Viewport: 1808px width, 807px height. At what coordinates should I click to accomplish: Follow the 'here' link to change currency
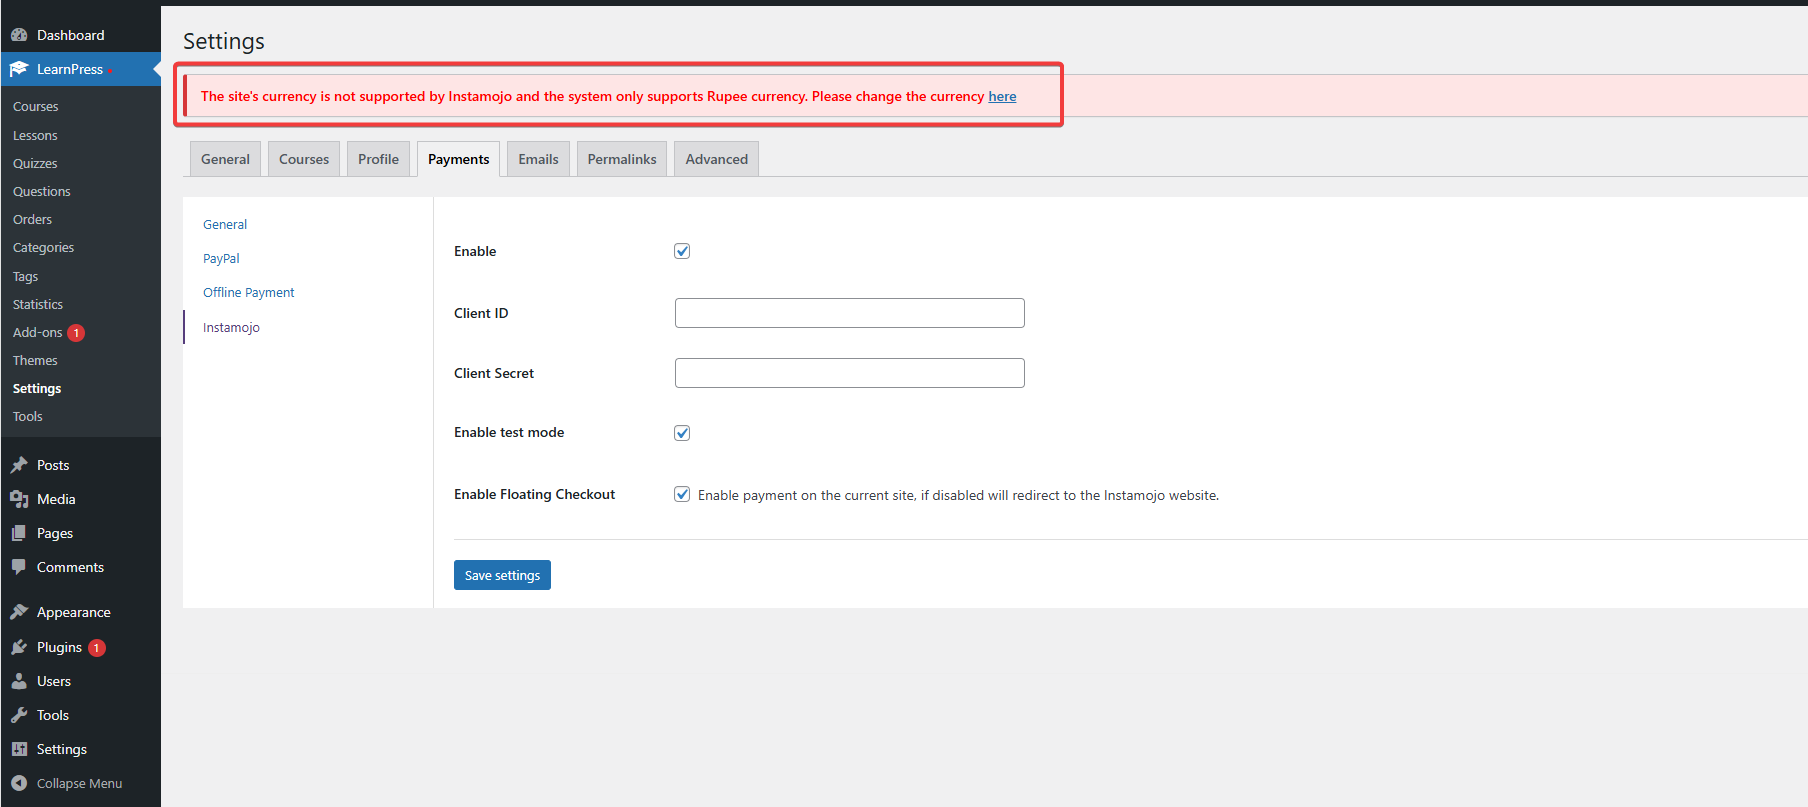click(1002, 96)
